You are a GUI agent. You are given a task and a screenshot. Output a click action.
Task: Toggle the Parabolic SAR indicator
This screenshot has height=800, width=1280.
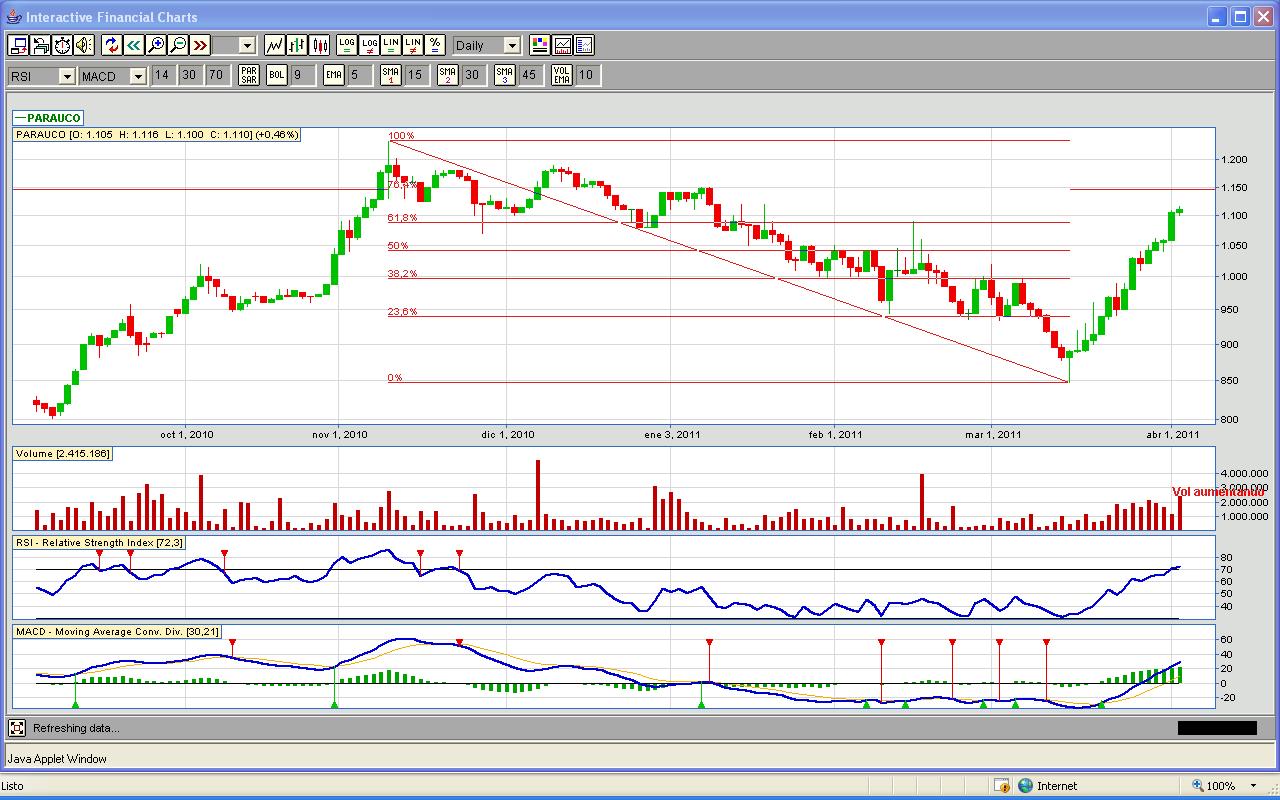249,75
